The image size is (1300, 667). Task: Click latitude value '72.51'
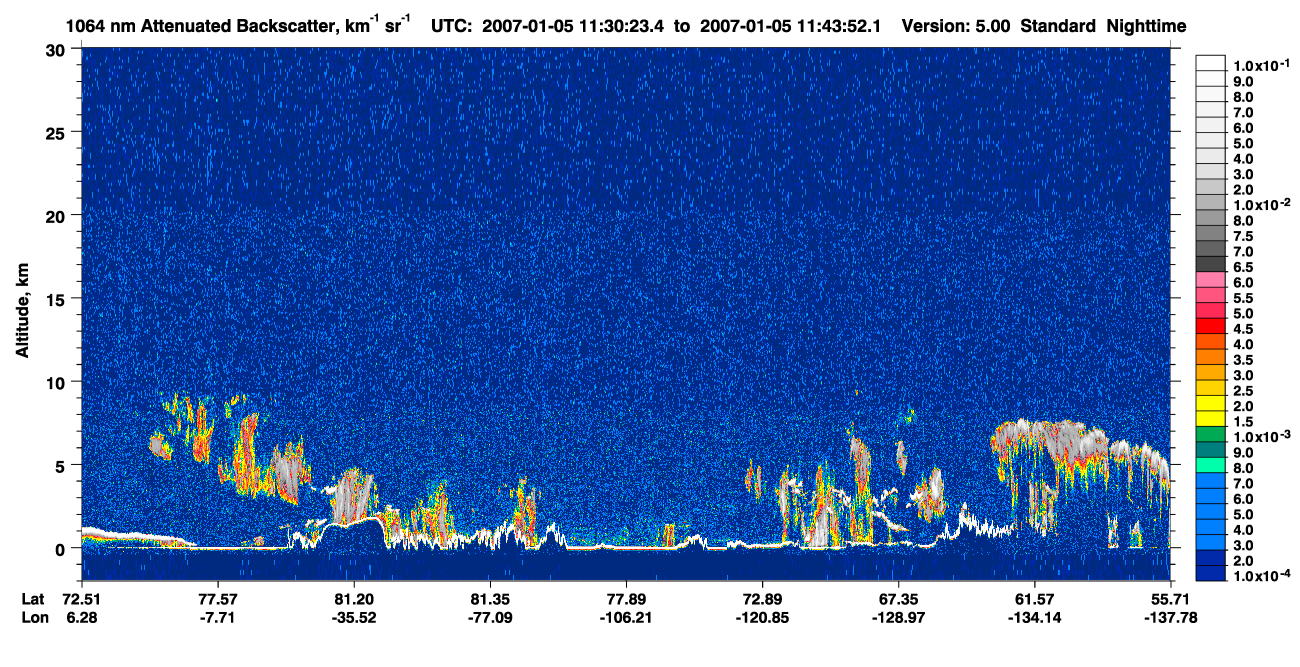[x=81, y=598]
